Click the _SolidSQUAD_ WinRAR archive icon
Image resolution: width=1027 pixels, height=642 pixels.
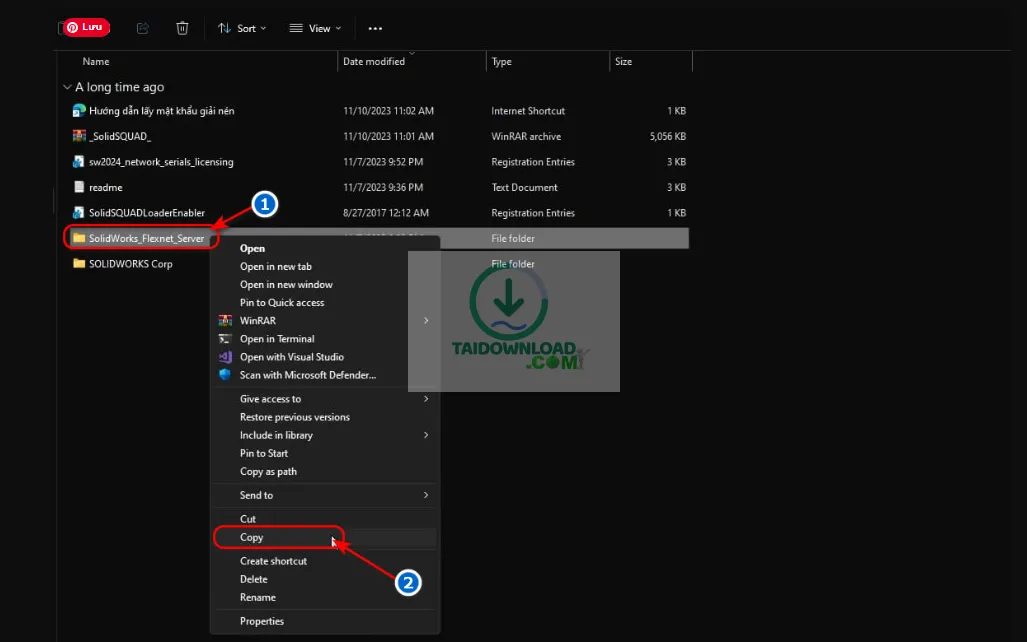click(x=79, y=136)
